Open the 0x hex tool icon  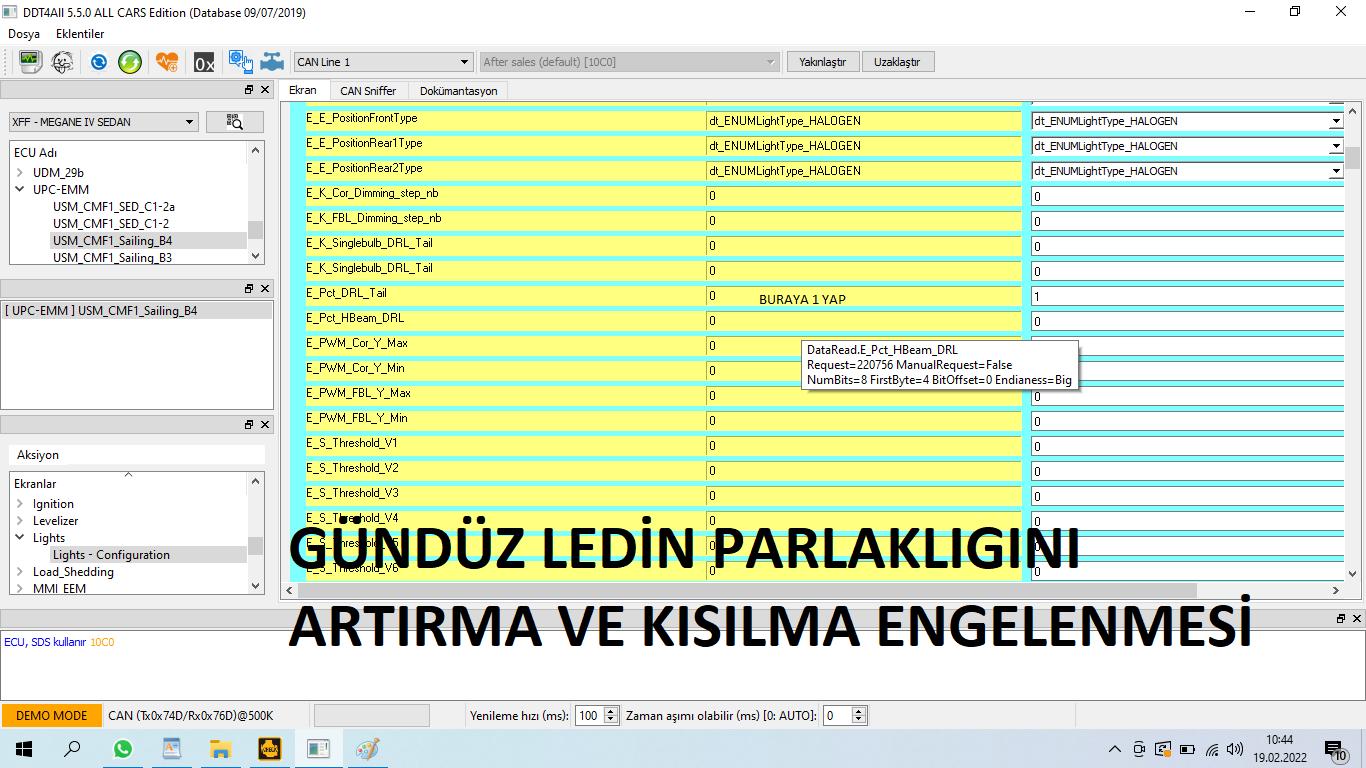(x=204, y=62)
